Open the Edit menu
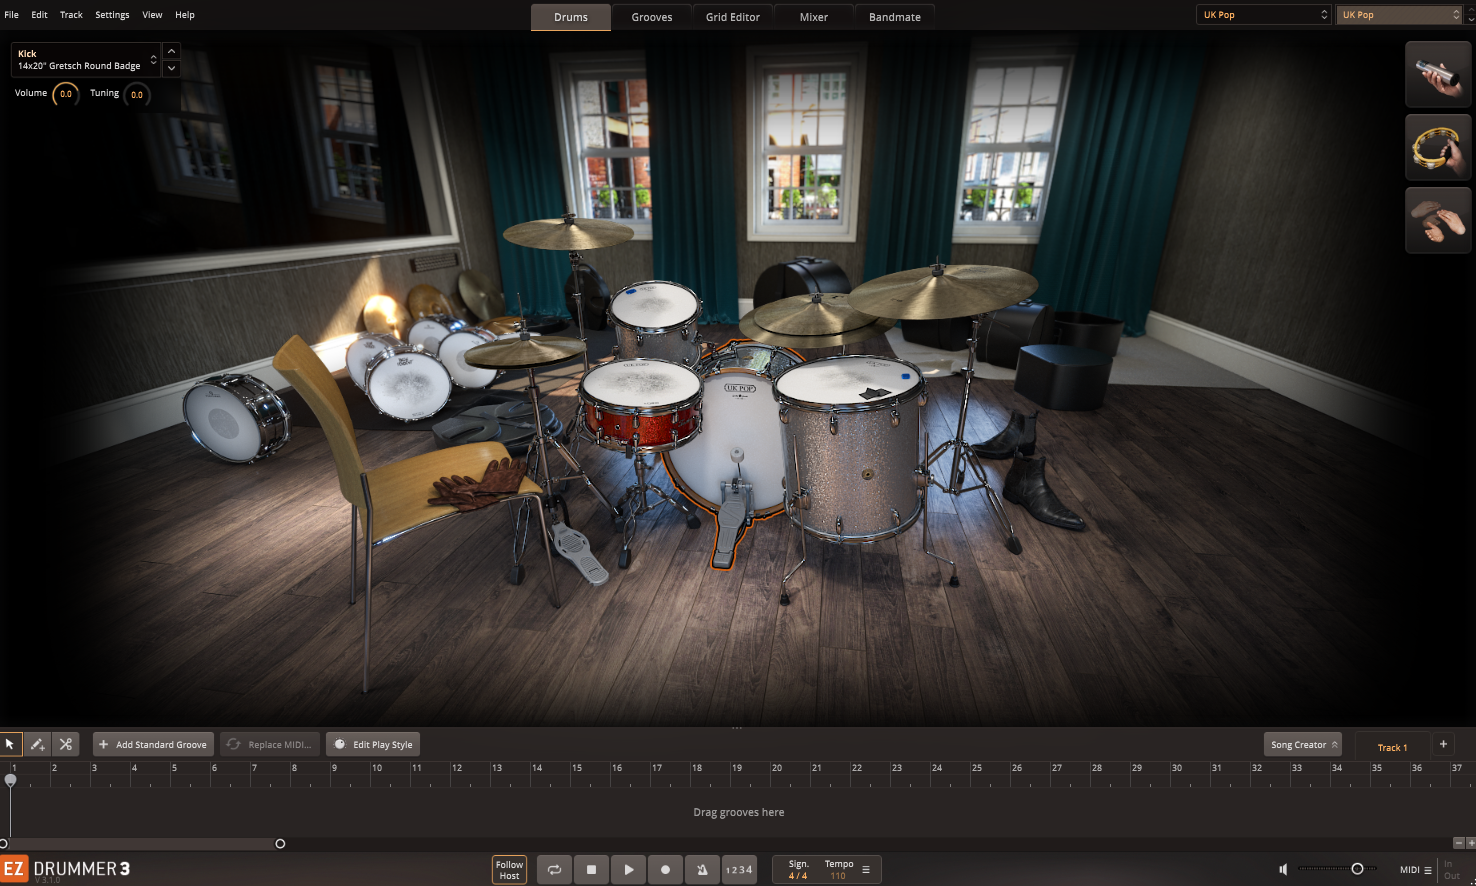This screenshot has height=886, width=1476. (x=39, y=15)
